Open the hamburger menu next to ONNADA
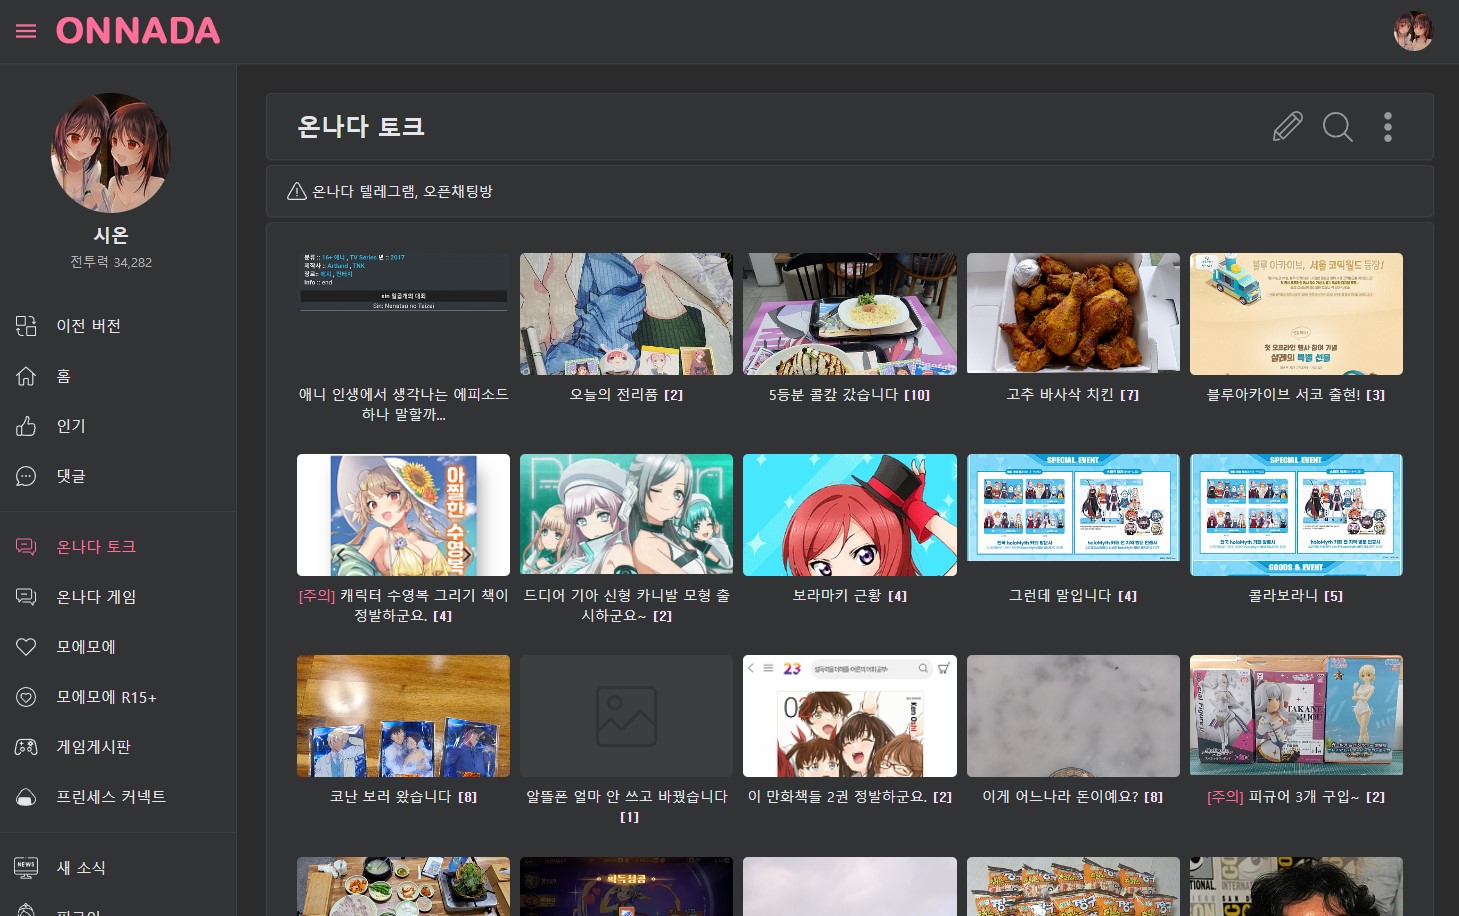This screenshot has height=916, width=1459. click(26, 31)
